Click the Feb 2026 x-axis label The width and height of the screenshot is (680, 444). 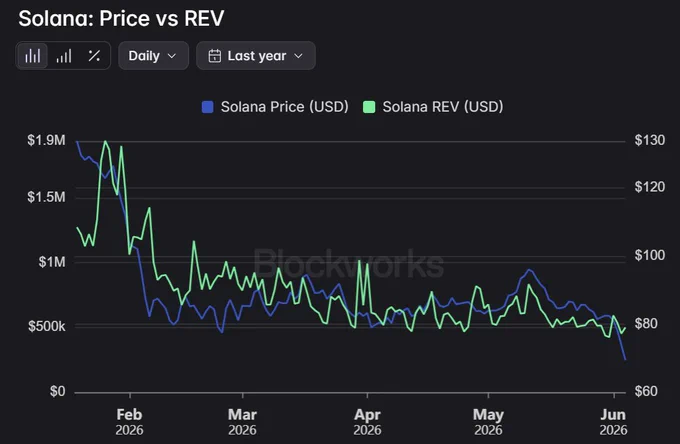point(129,422)
